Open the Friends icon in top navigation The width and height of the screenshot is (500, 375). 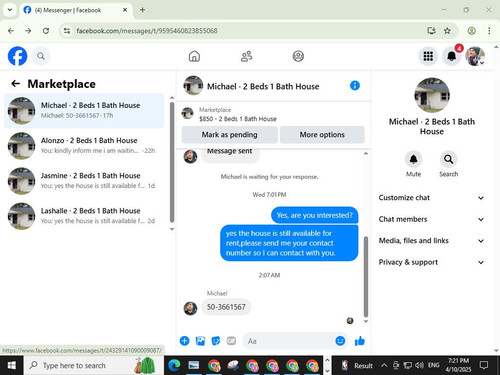[246, 56]
